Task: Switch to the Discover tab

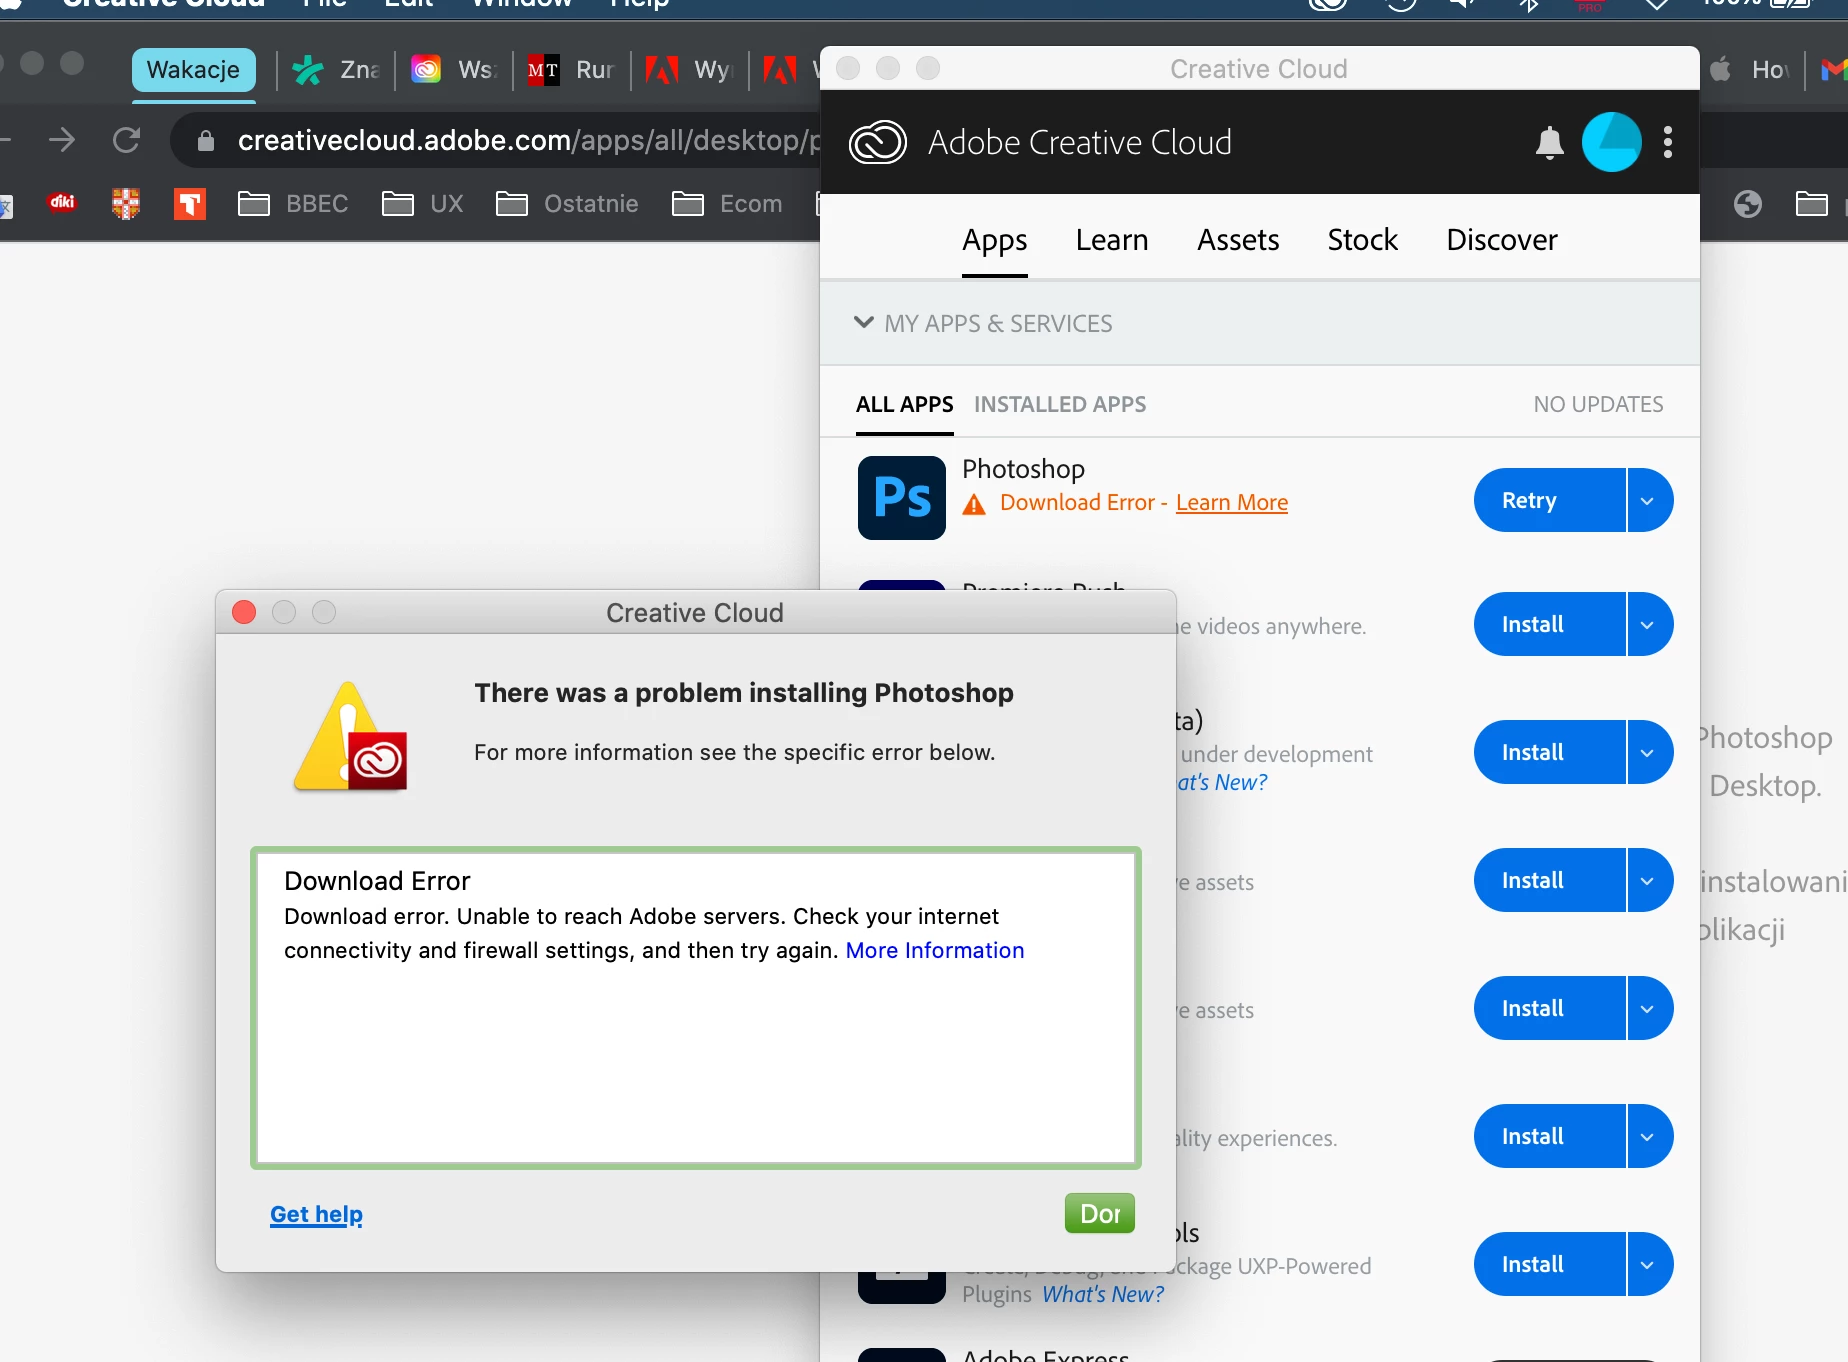Action: 1502,240
